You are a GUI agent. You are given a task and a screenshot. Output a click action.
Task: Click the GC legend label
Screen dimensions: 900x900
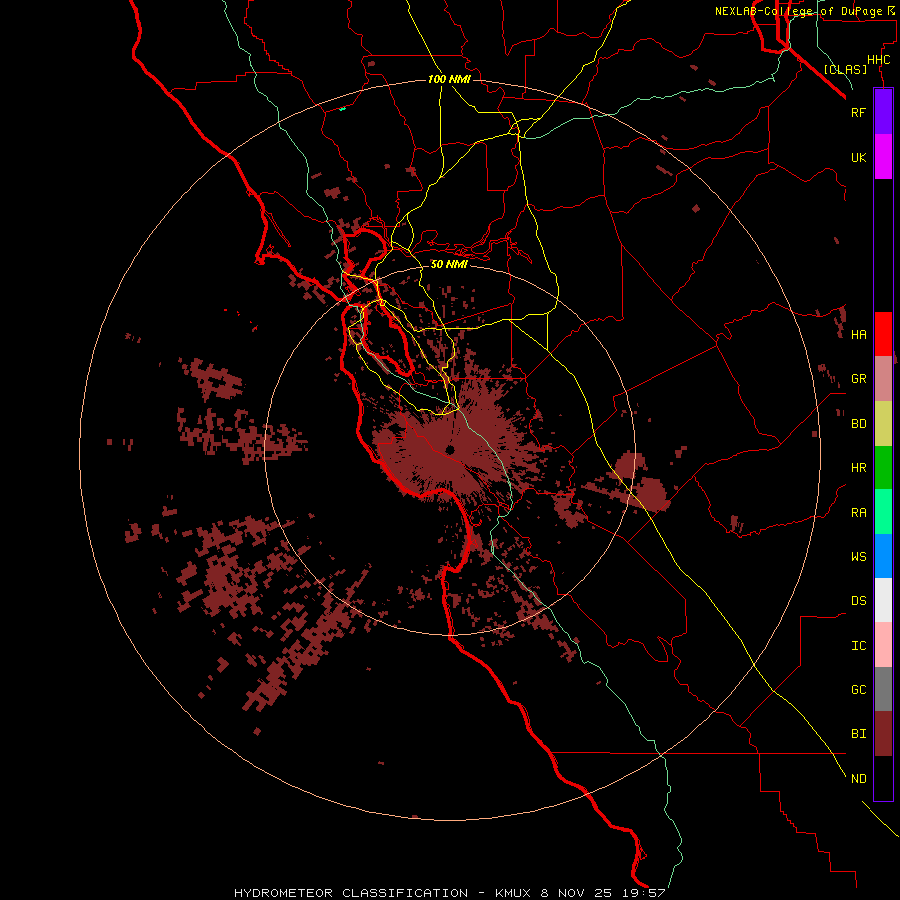[x=858, y=690]
